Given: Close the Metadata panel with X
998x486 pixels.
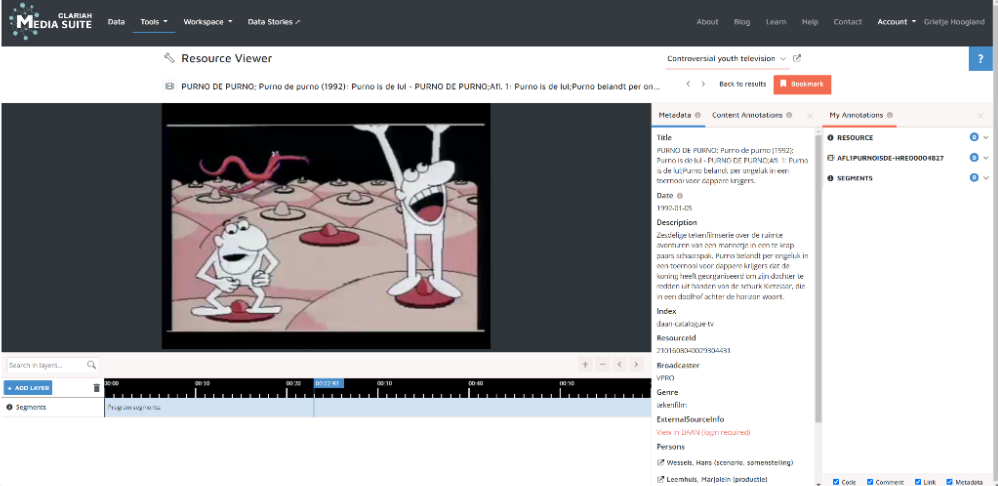Looking at the screenshot, I should 810,116.
